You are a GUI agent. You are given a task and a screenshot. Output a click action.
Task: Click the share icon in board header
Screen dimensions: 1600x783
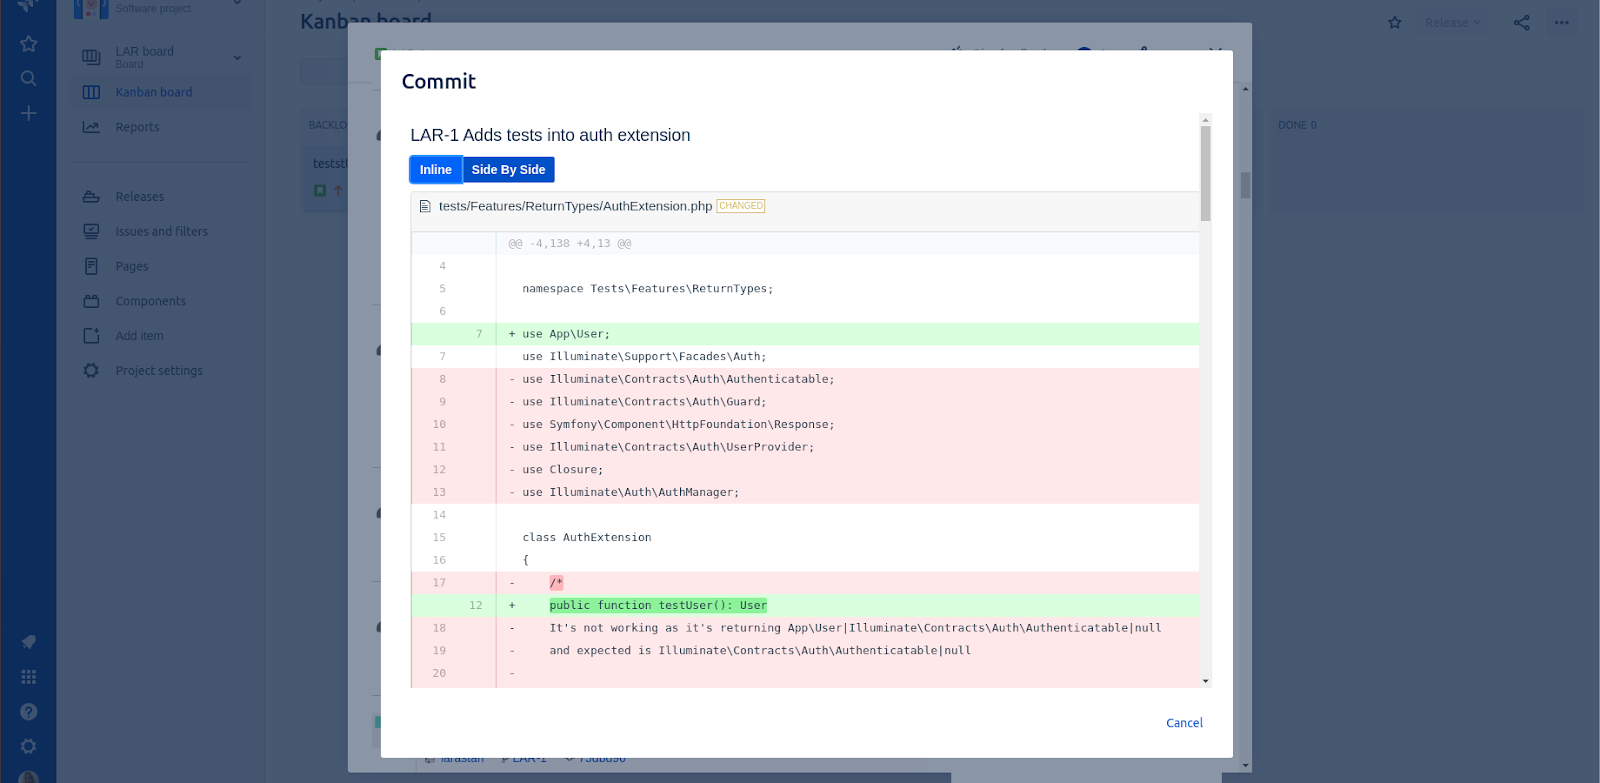click(x=1521, y=22)
